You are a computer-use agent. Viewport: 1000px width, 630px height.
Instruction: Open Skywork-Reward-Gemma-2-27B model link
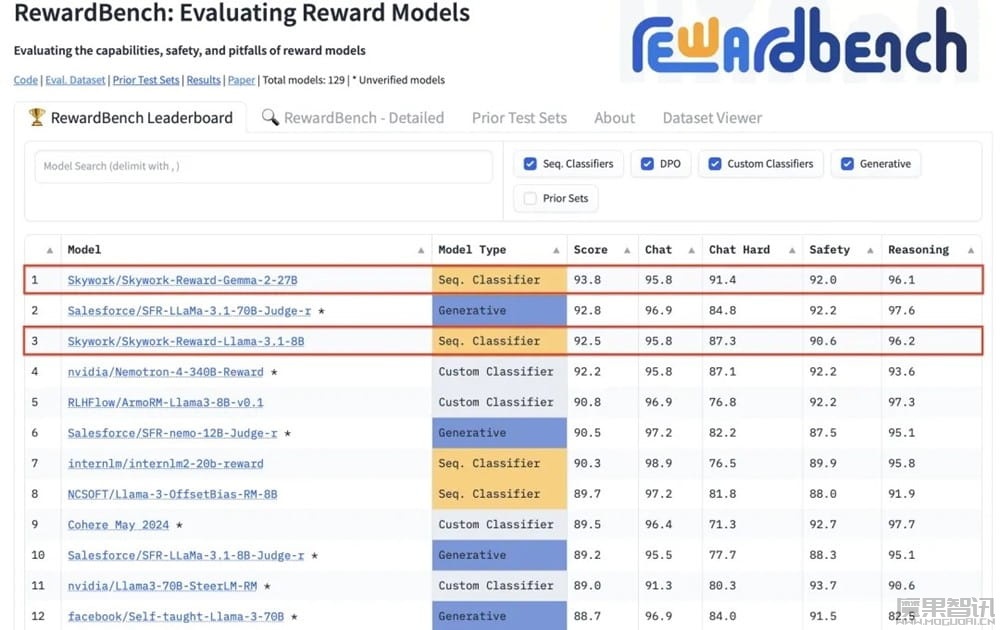tap(182, 280)
